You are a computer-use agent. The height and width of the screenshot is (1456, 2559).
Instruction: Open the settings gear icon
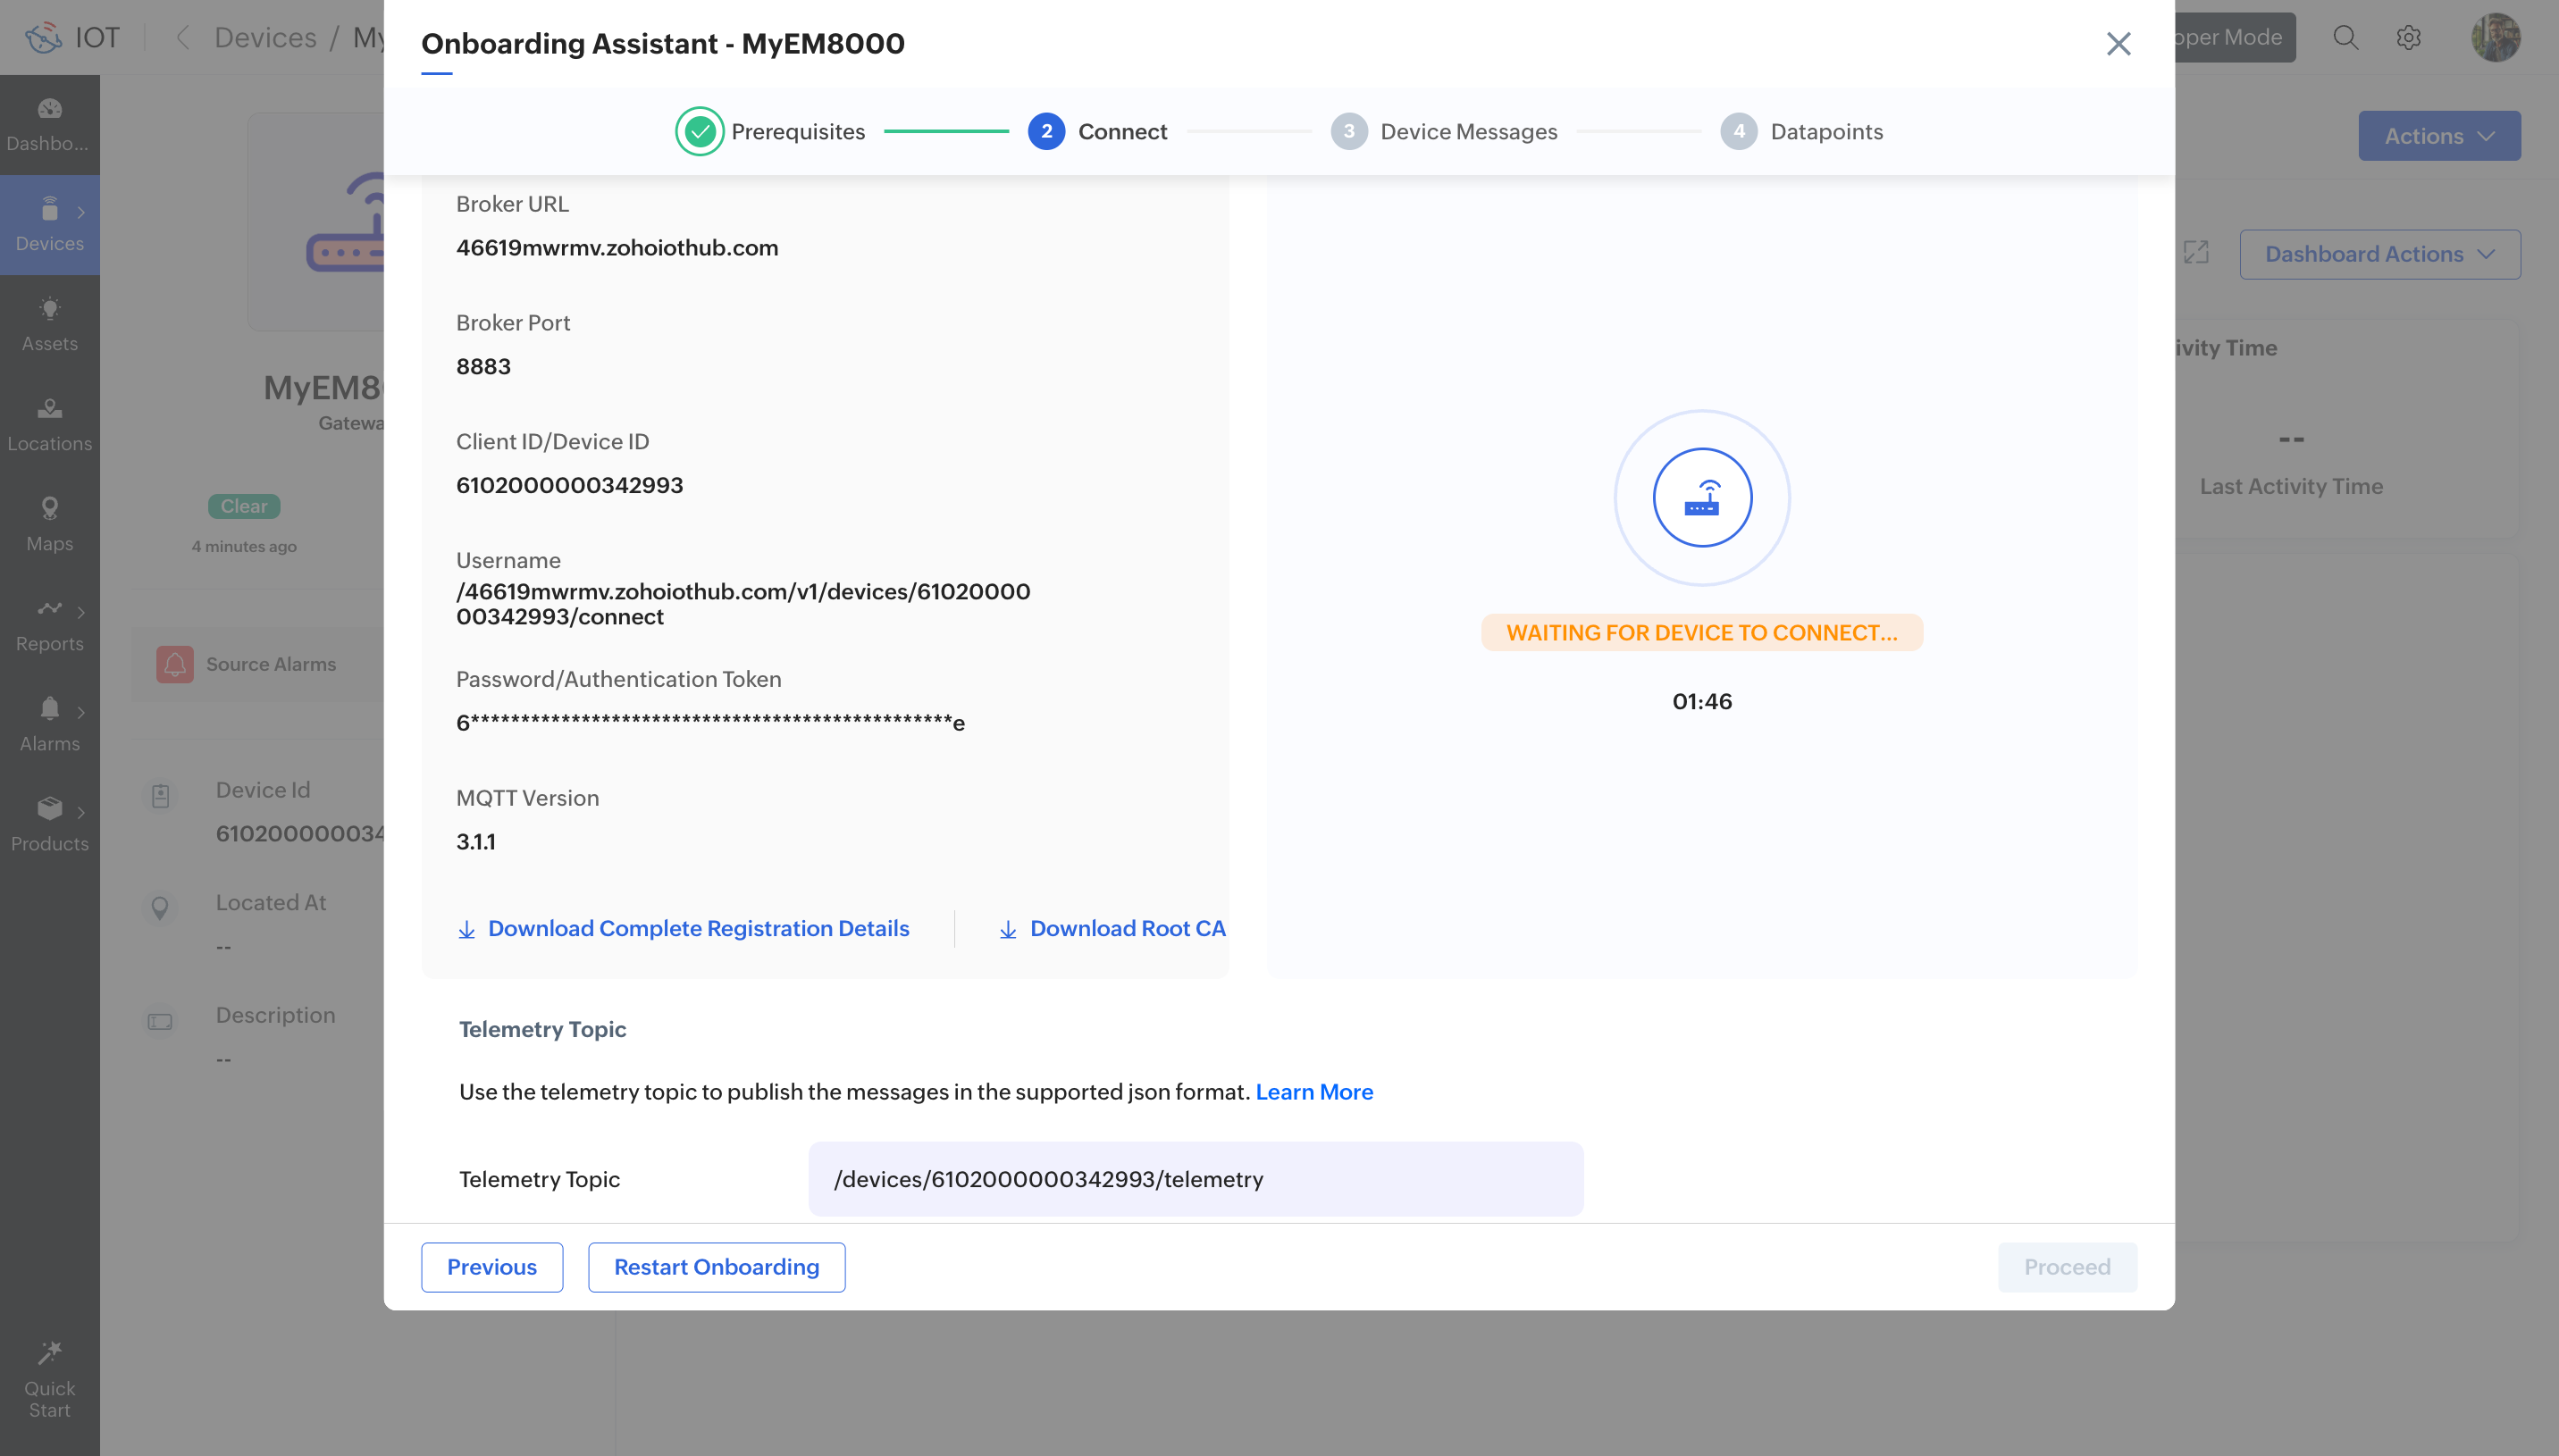[x=2408, y=38]
